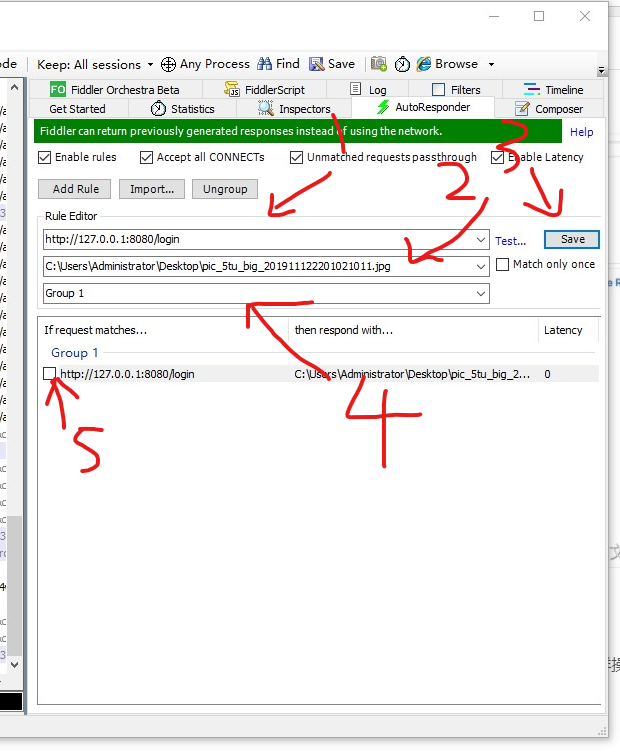Open the toolbar overflow arrow
The width and height of the screenshot is (620, 754).
click(601, 71)
